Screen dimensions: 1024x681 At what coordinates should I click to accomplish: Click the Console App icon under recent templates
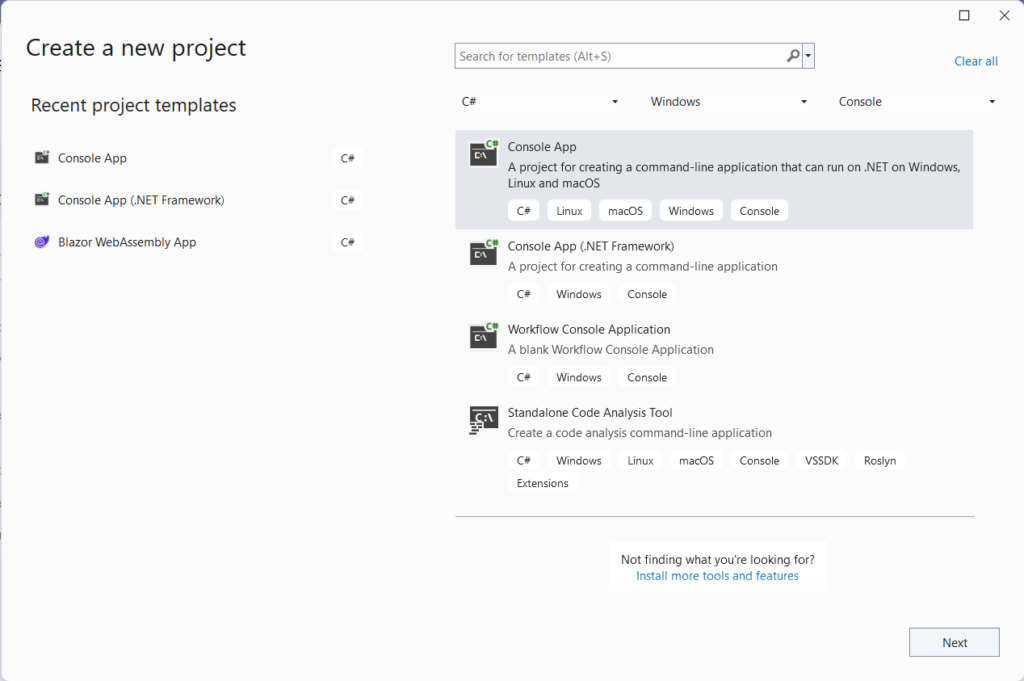coord(42,157)
